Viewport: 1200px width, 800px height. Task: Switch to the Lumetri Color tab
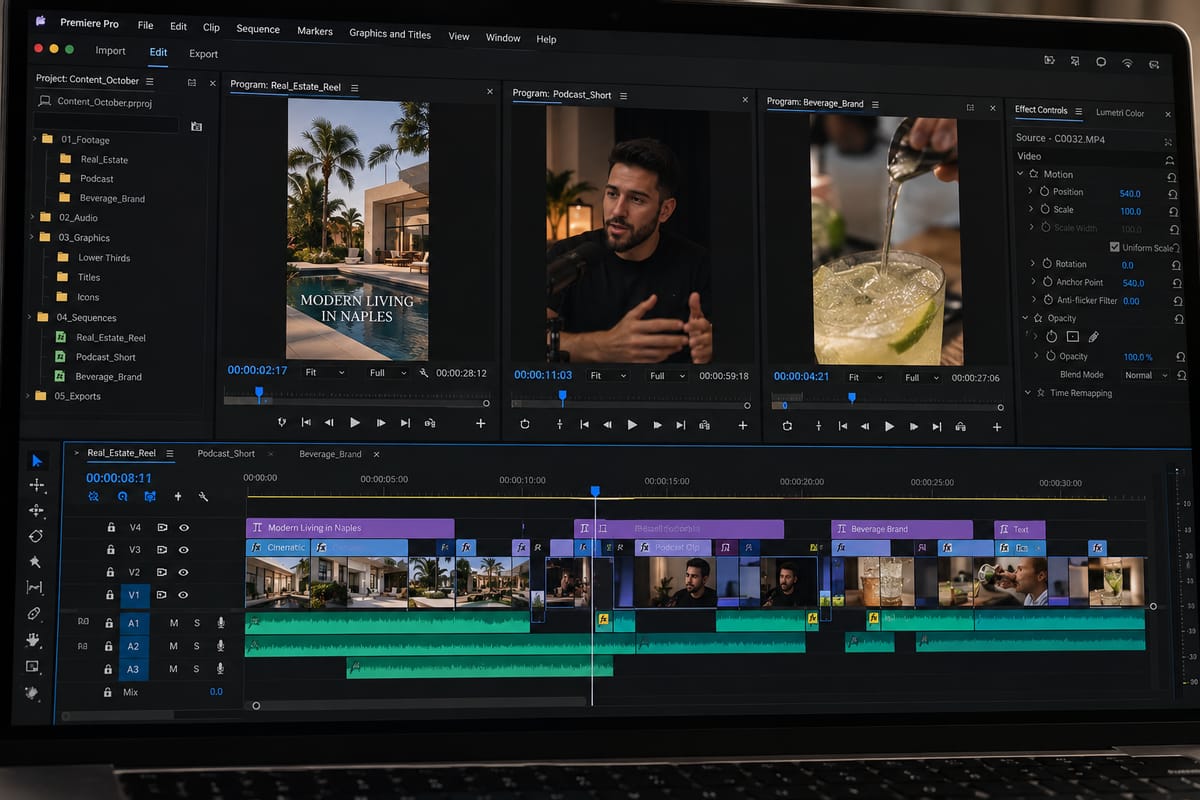(x=1120, y=113)
